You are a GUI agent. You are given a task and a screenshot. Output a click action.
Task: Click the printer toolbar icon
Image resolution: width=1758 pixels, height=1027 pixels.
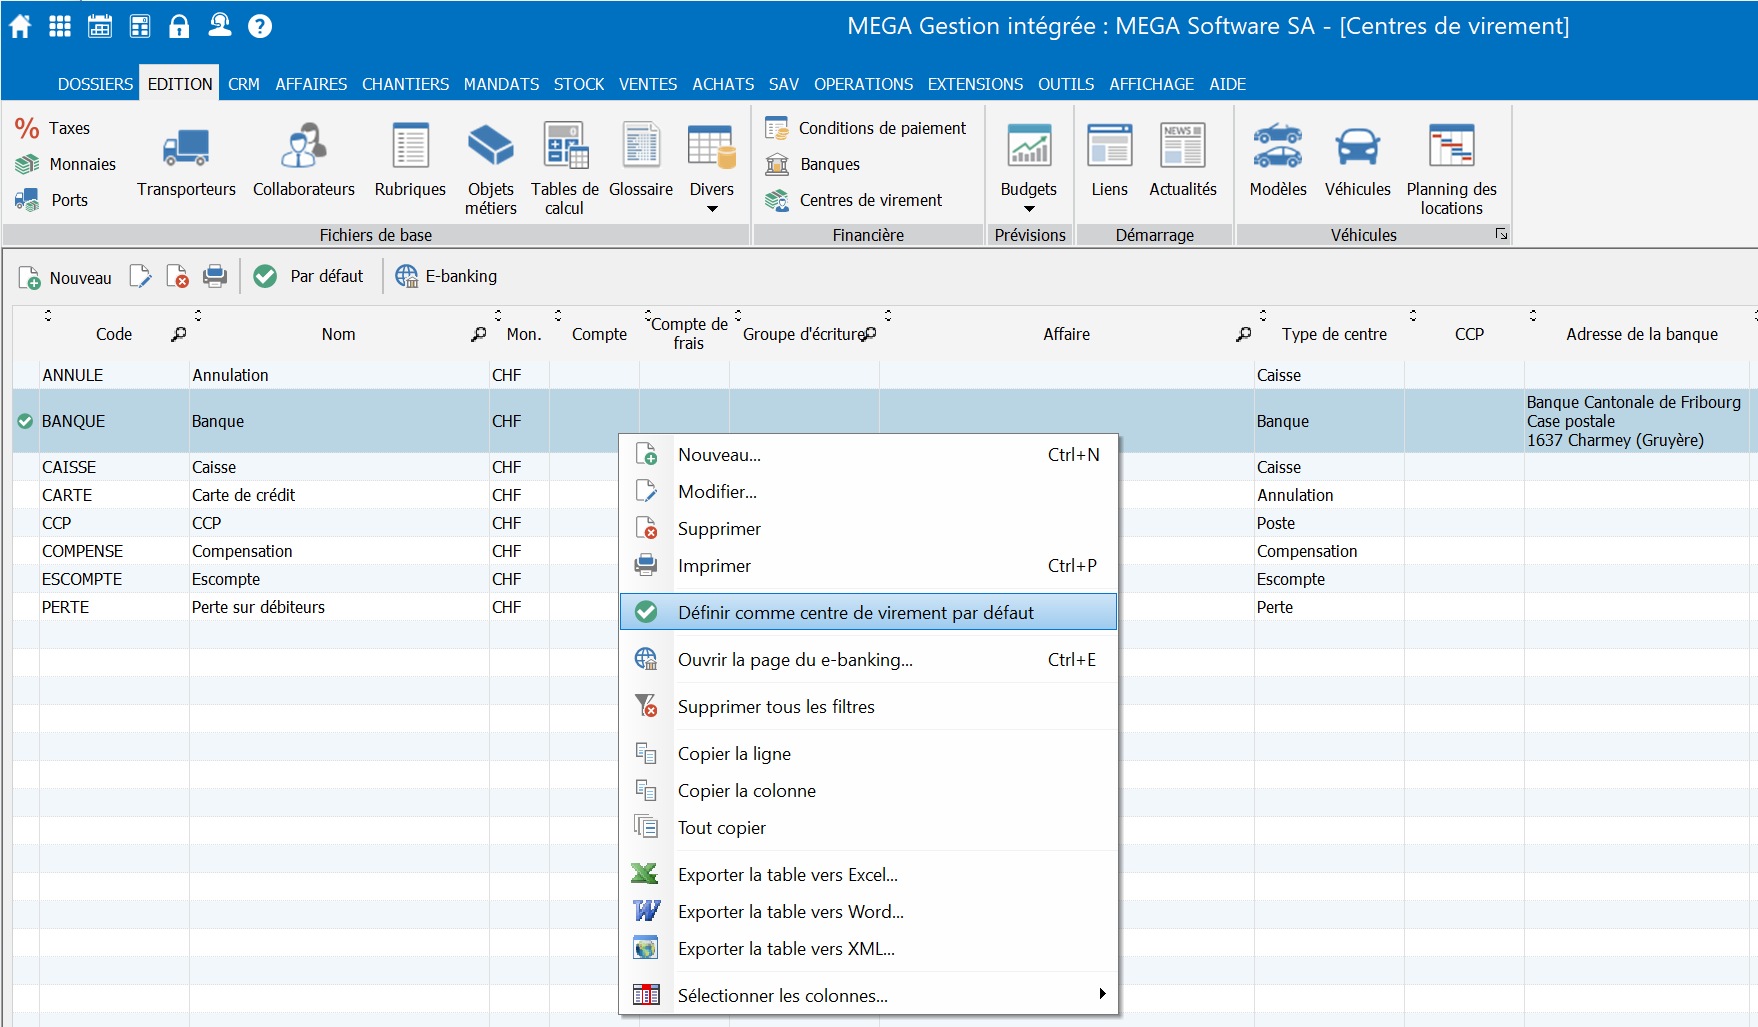pos(215,276)
